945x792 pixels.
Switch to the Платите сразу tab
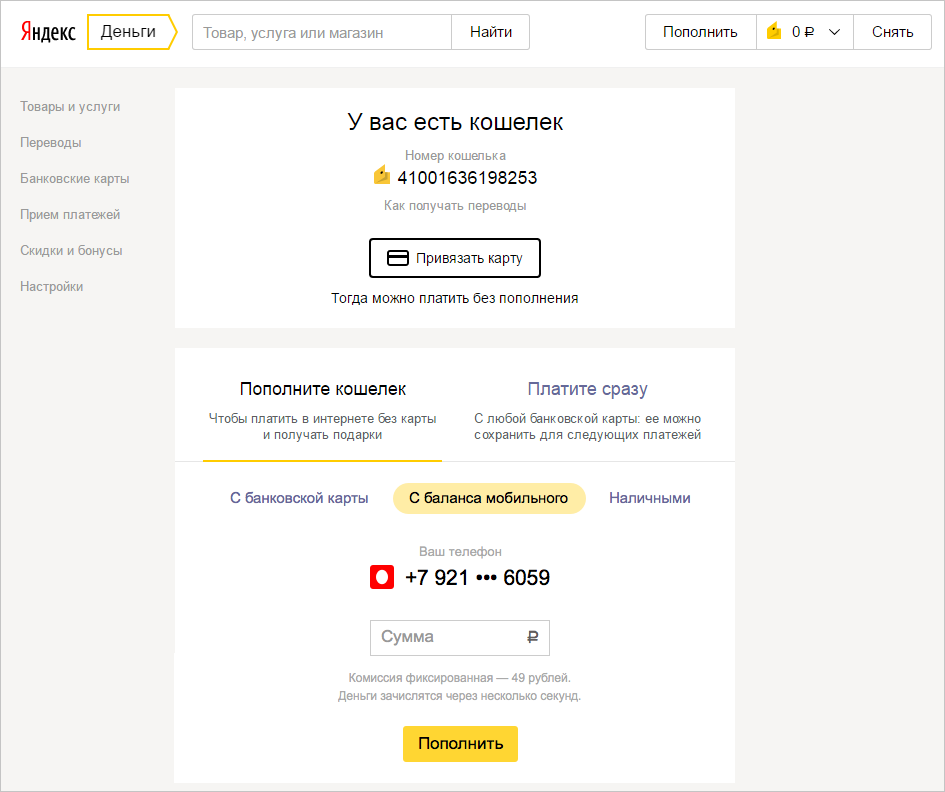pos(587,388)
